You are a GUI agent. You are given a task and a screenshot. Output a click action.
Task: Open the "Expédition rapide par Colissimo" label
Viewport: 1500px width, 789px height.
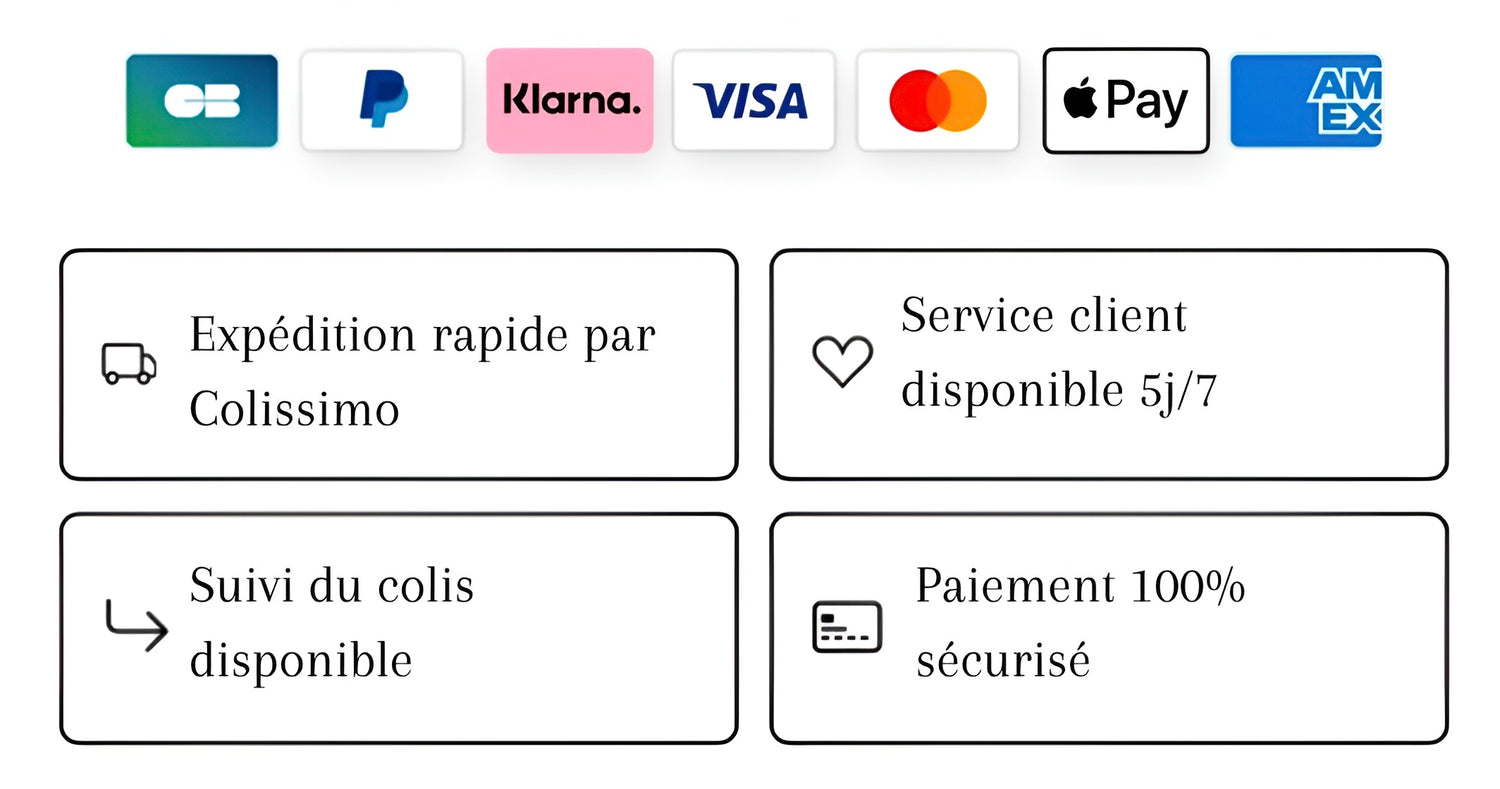pos(421,370)
